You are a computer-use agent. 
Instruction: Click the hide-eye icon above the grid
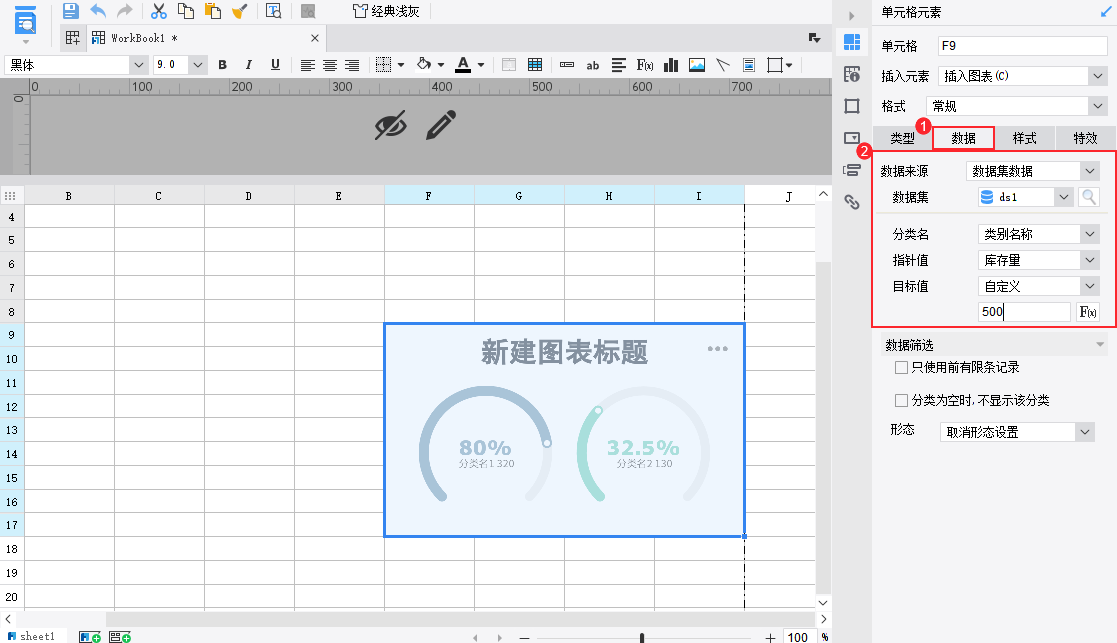(x=390, y=125)
